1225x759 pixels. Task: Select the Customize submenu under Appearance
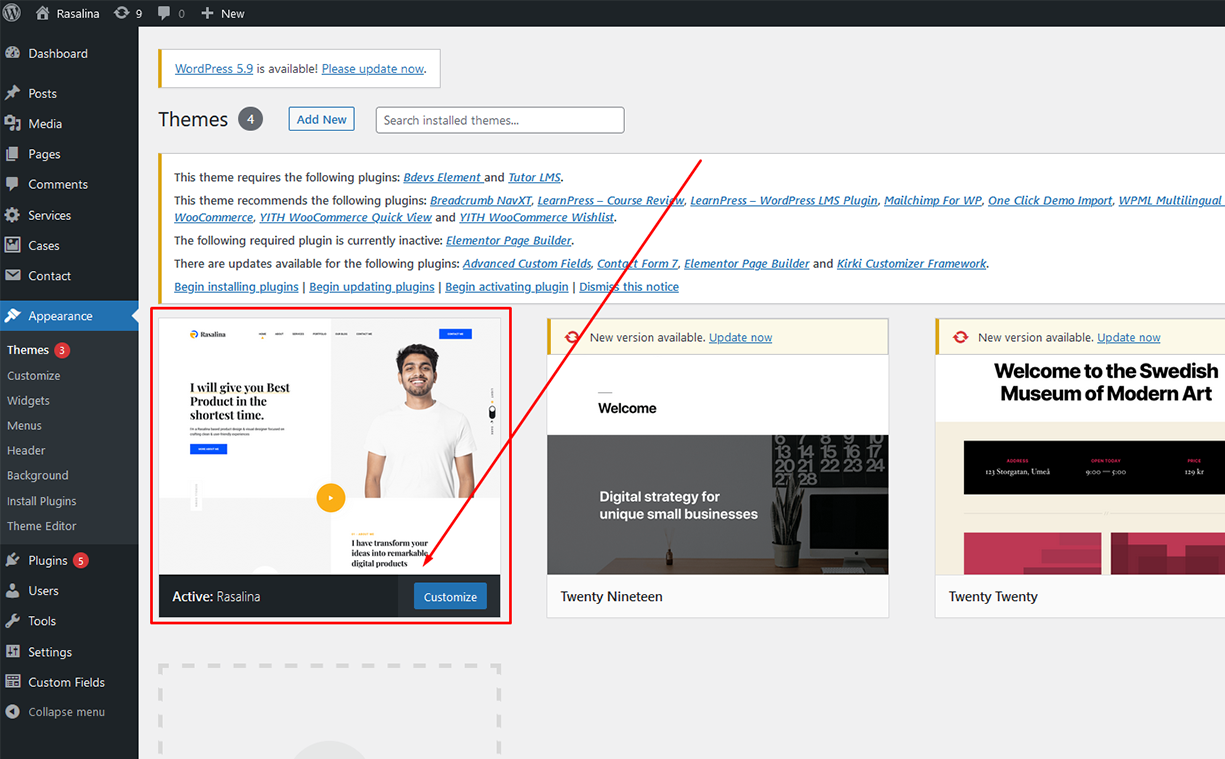(x=34, y=376)
